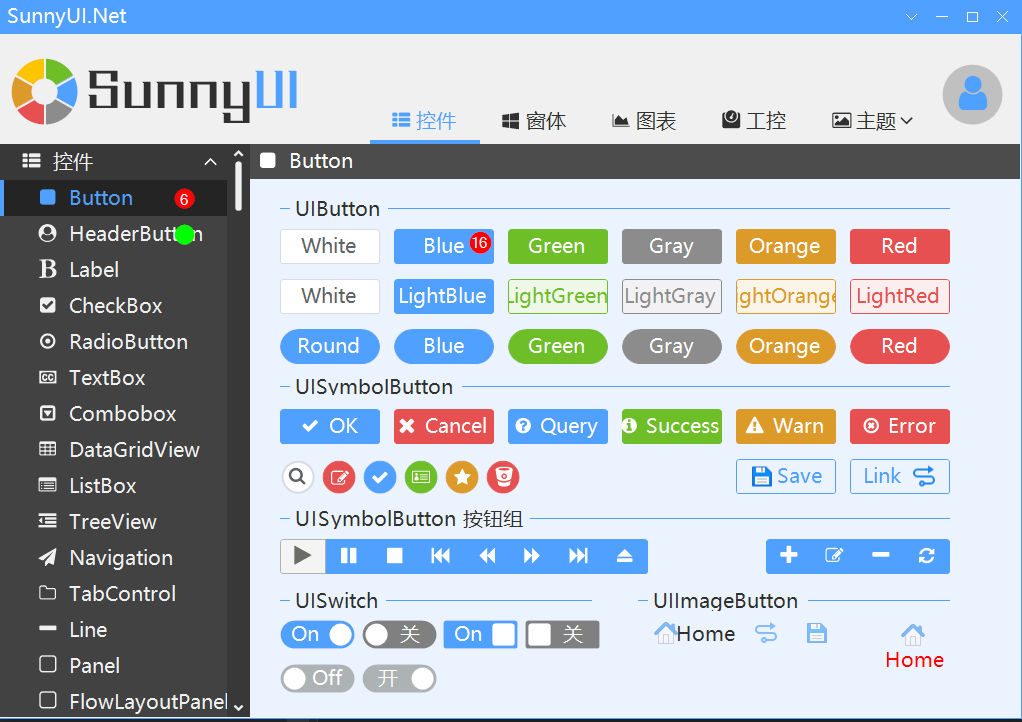The image size is (1022, 722).
Task: Click the rewind media button
Action: [487, 556]
